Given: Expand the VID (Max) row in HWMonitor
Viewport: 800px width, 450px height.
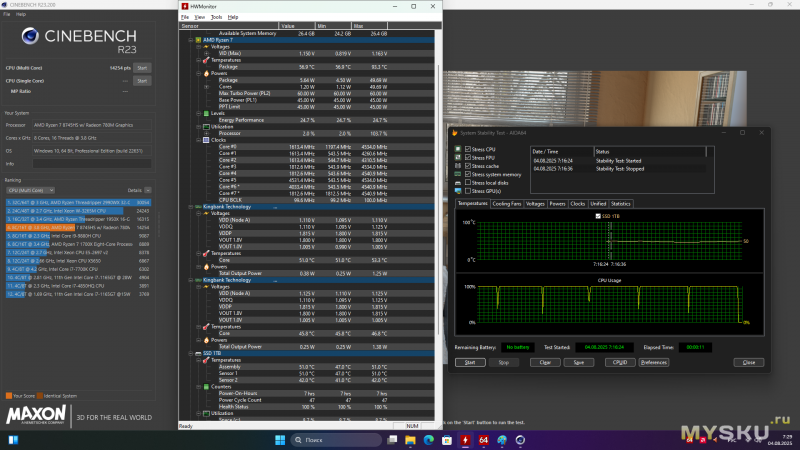Looking at the screenshot, I should tap(206, 54).
